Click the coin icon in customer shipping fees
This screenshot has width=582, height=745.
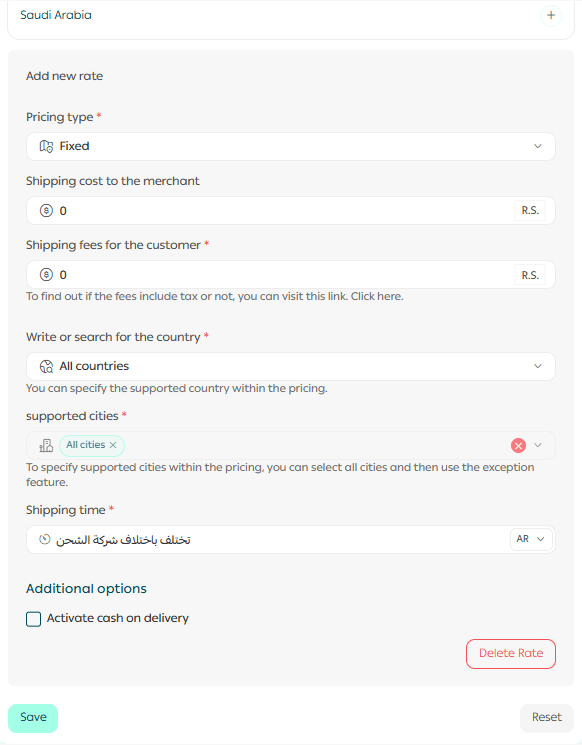[x=46, y=275]
